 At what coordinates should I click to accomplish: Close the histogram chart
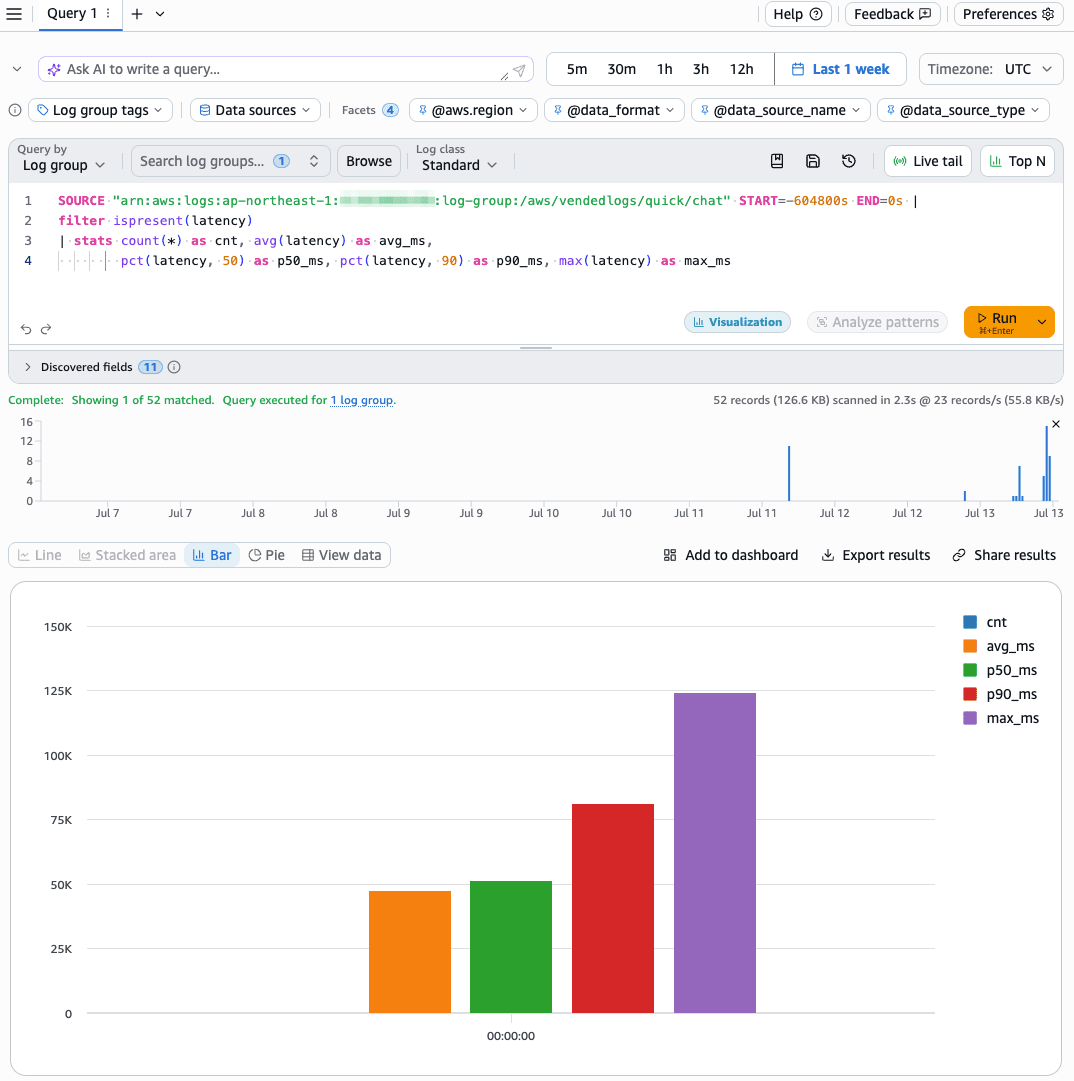(x=1055, y=424)
